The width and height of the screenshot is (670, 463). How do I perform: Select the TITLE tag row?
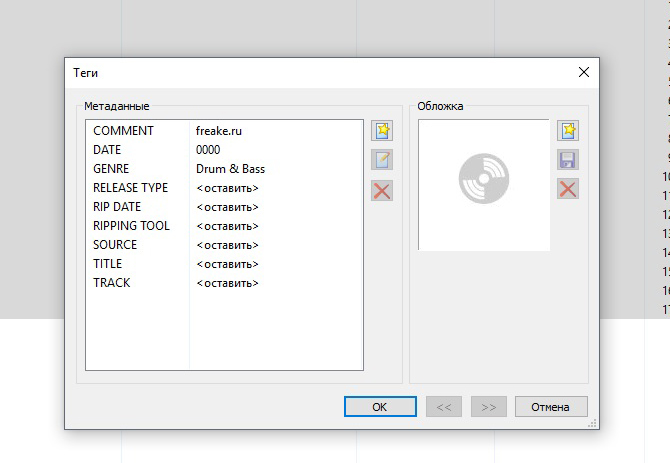tap(224, 264)
